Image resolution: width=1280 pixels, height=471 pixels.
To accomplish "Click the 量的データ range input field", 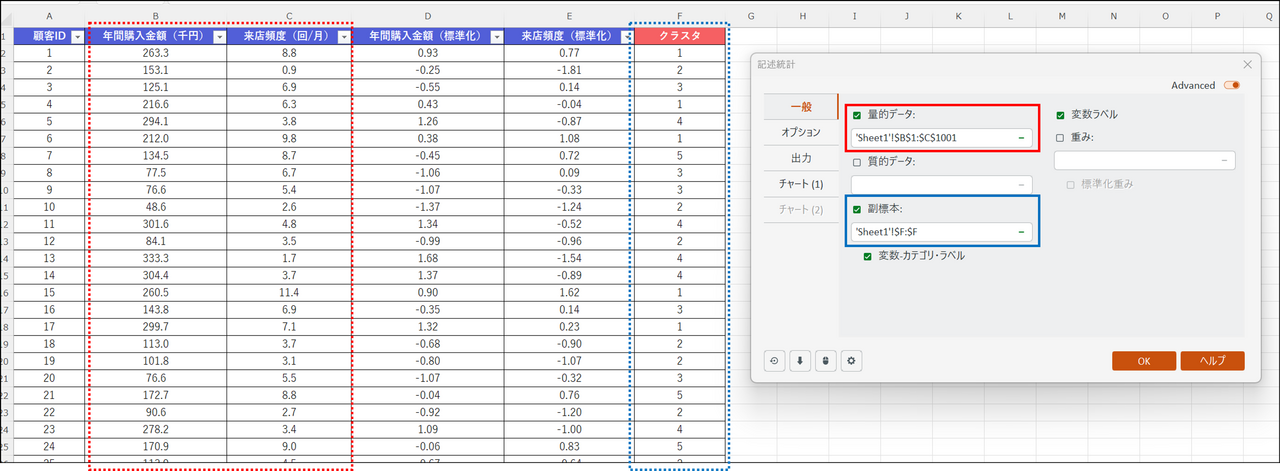I will pos(941,137).
